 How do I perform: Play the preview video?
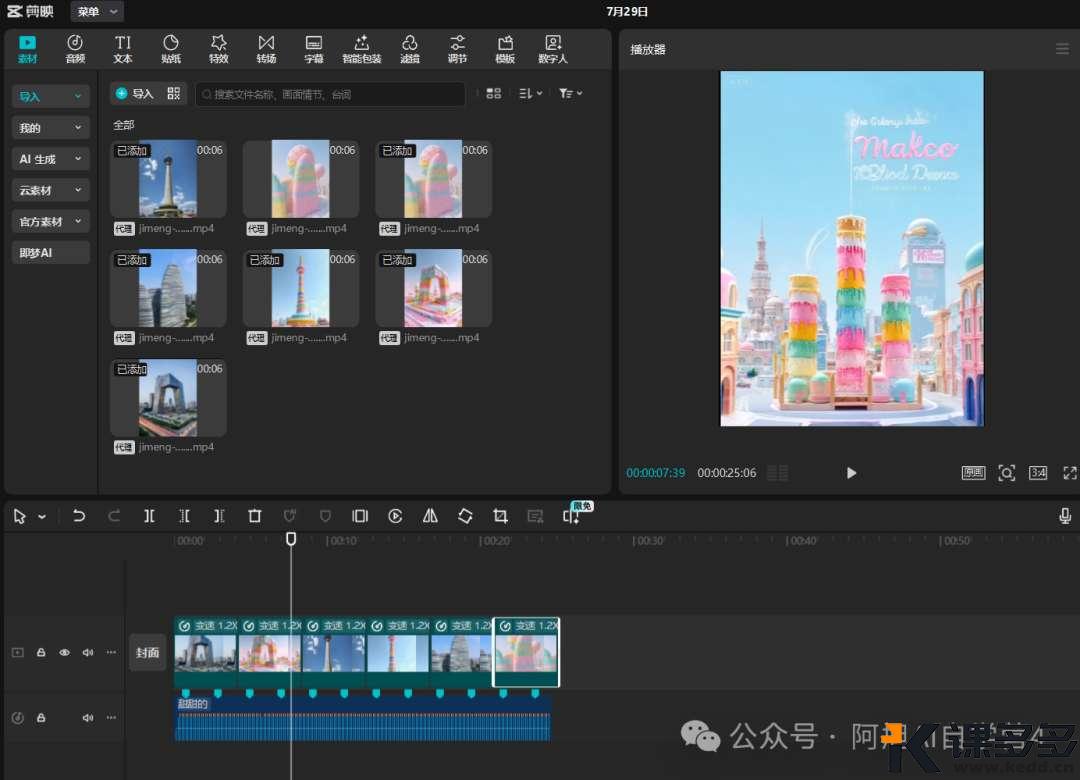pos(851,473)
